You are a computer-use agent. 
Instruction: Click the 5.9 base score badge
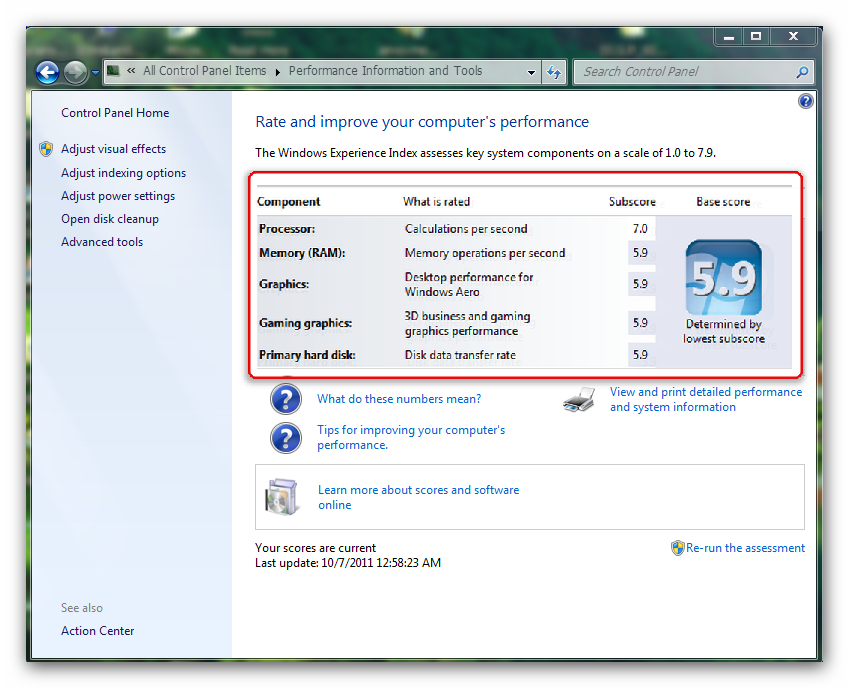723,278
